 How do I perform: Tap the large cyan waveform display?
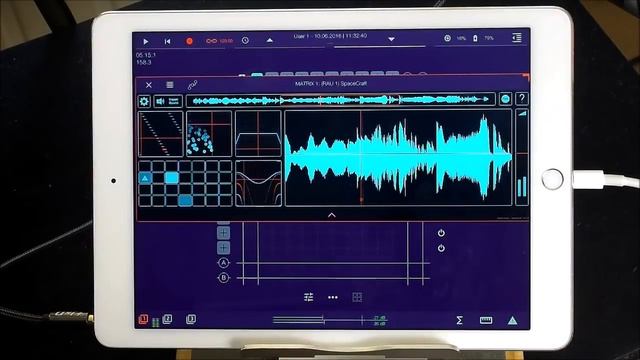(398, 158)
